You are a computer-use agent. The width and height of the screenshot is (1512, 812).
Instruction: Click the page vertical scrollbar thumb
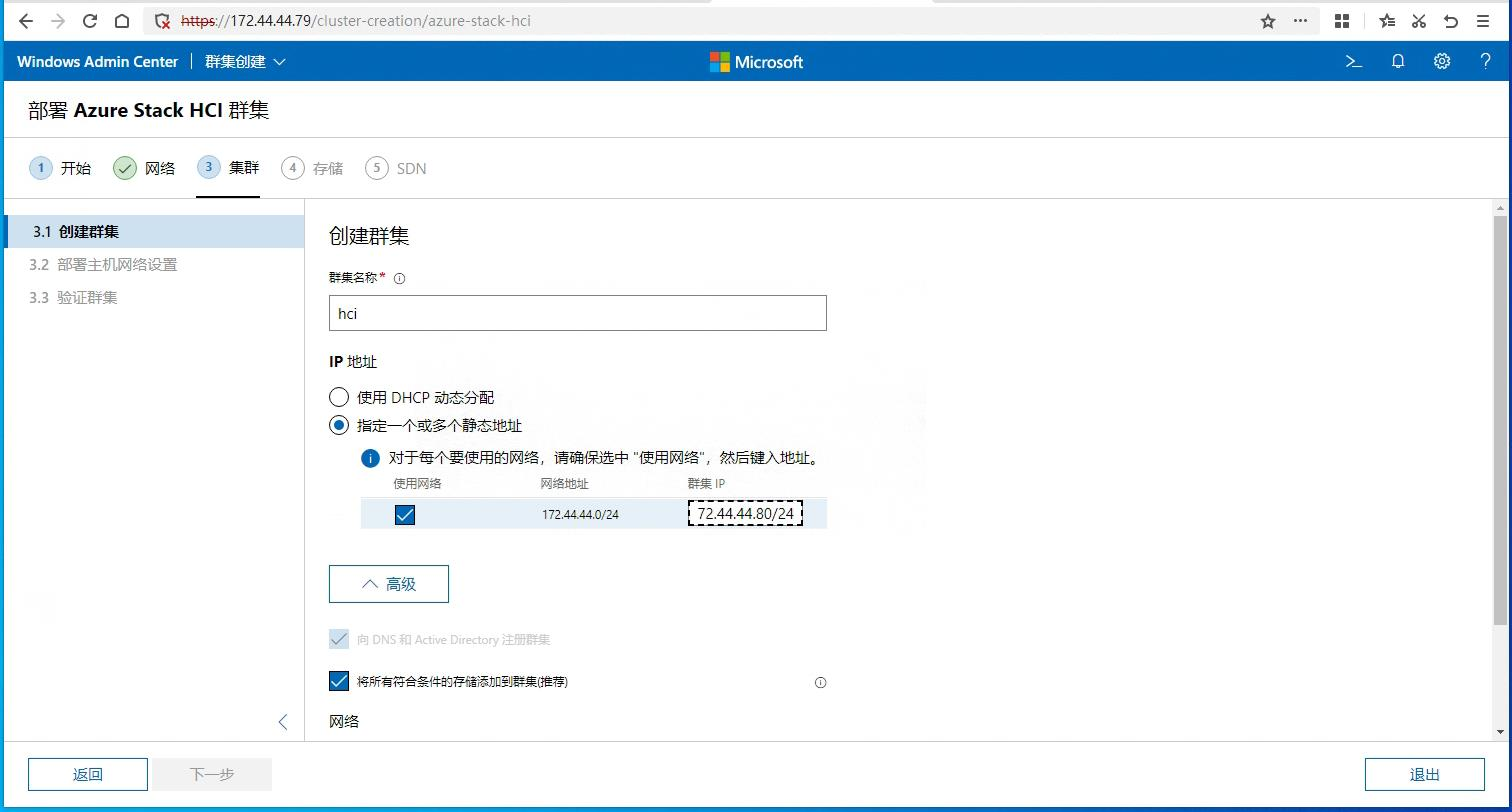point(1500,420)
